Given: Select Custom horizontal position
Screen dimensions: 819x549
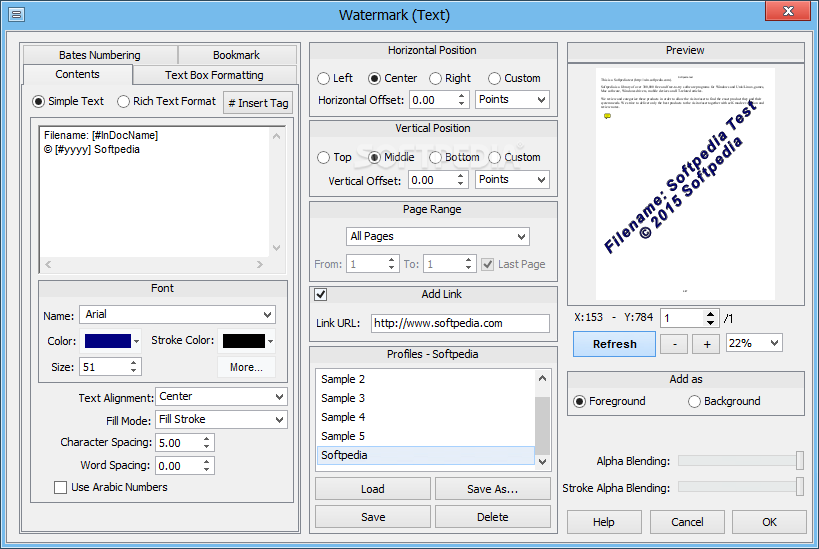Looking at the screenshot, I should click(x=514, y=78).
